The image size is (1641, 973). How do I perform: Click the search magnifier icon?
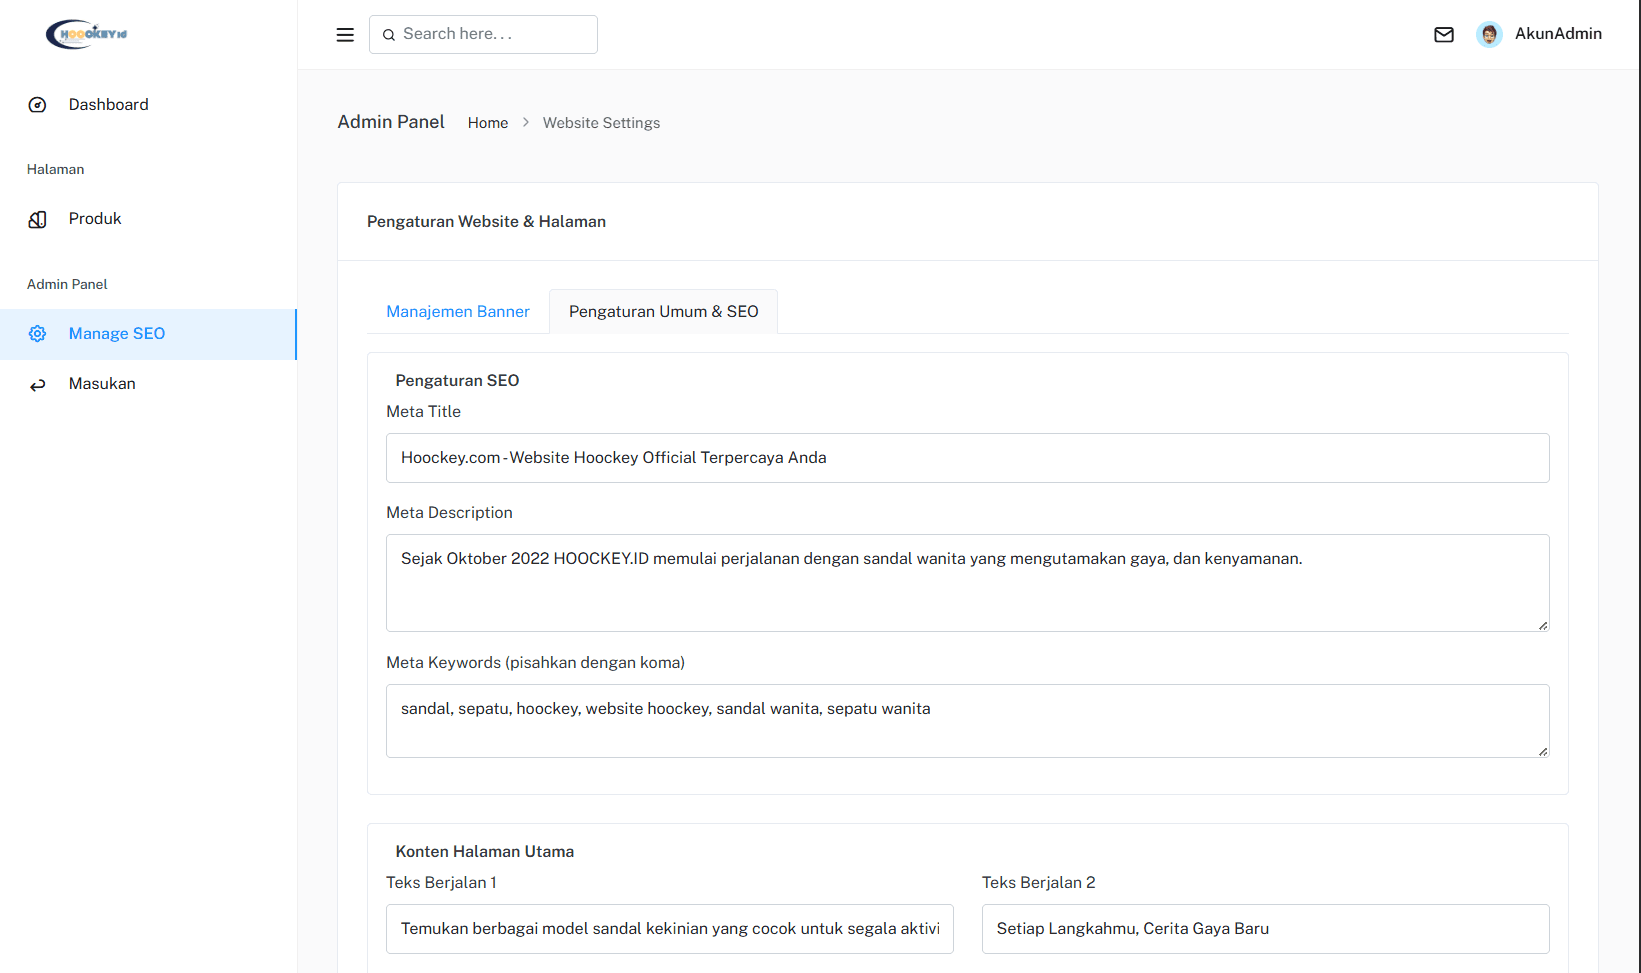tap(389, 35)
